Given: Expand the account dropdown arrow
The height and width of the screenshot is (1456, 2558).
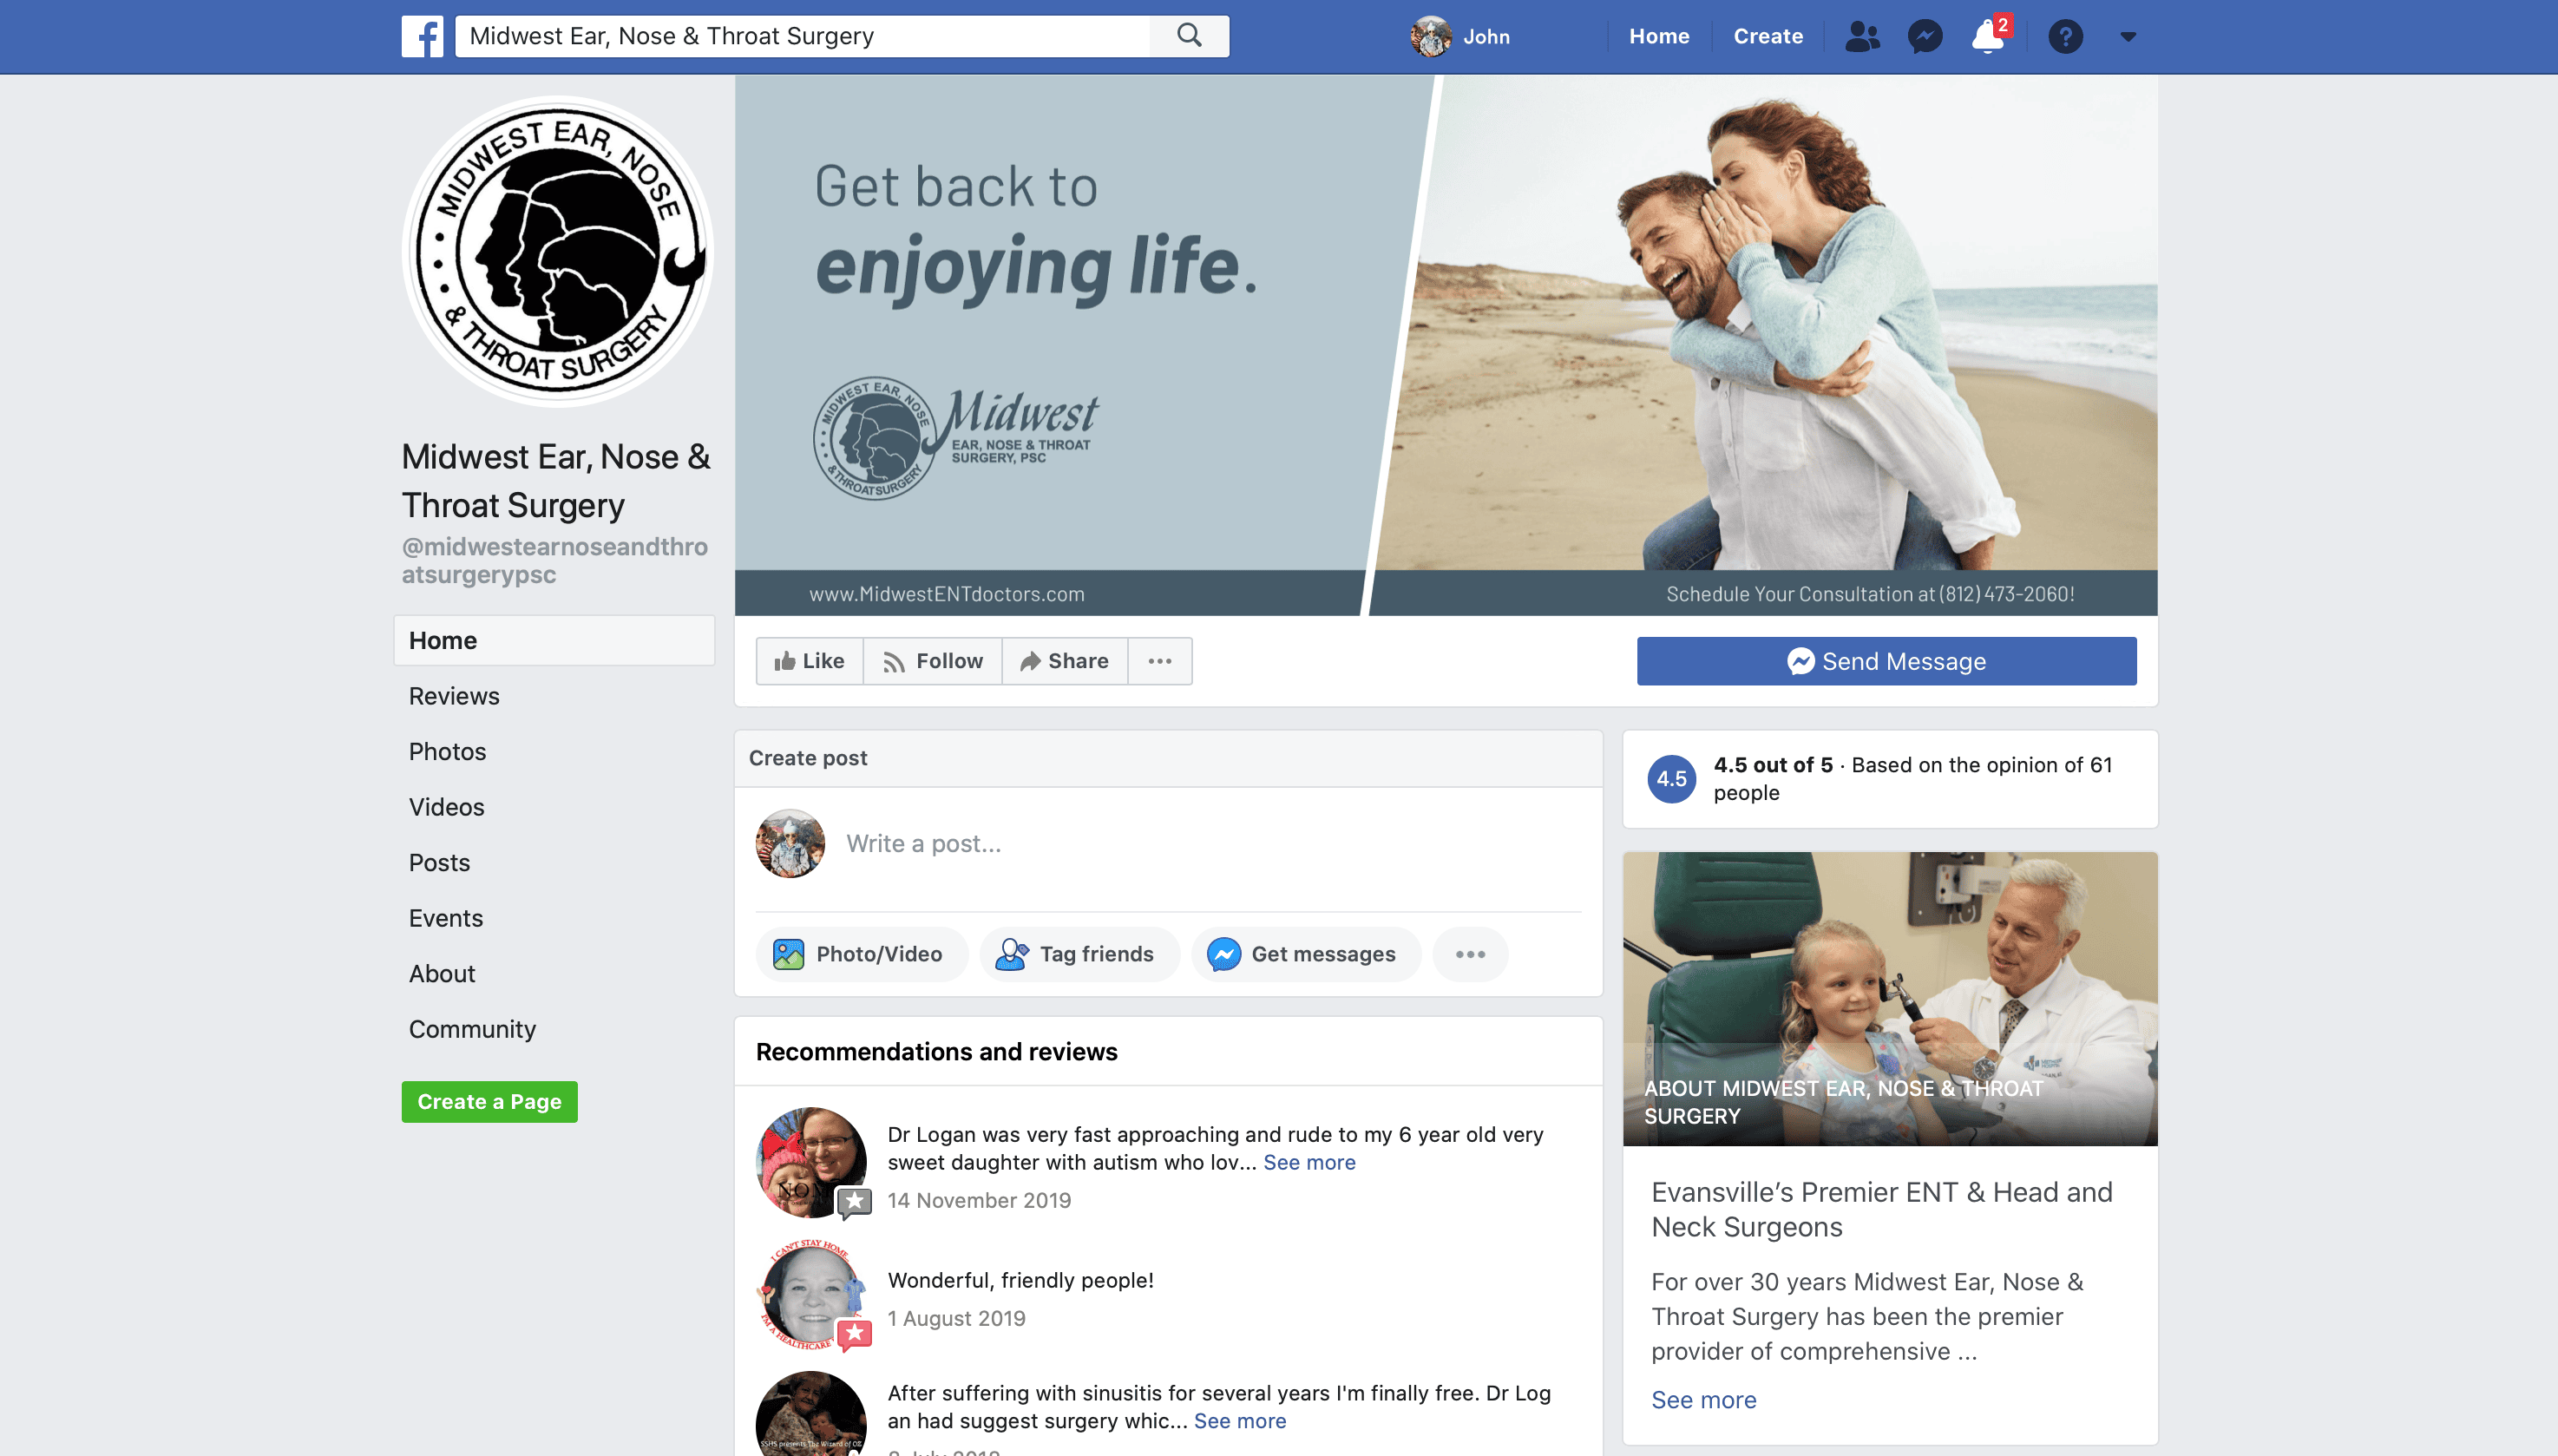Looking at the screenshot, I should (2128, 37).
